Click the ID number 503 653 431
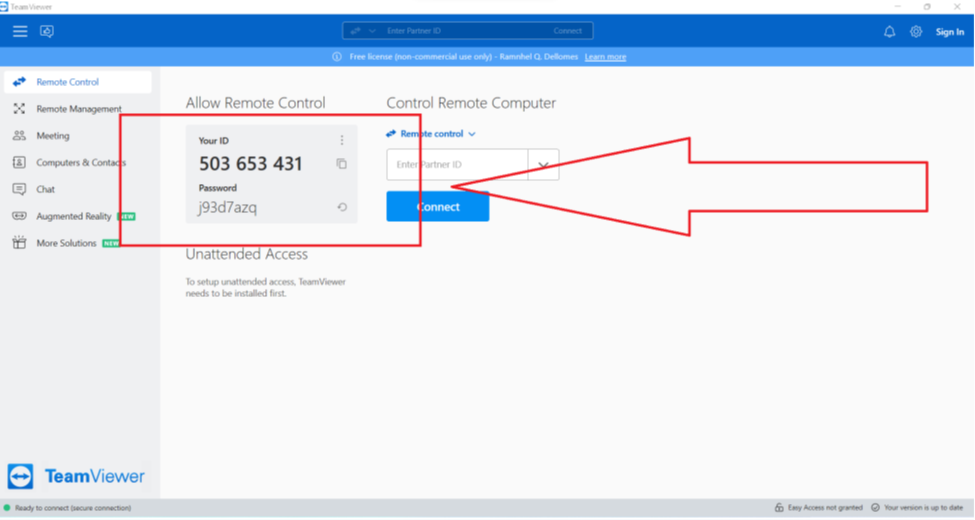This screenshot has width=975, height=520. [x=251, y=164]
